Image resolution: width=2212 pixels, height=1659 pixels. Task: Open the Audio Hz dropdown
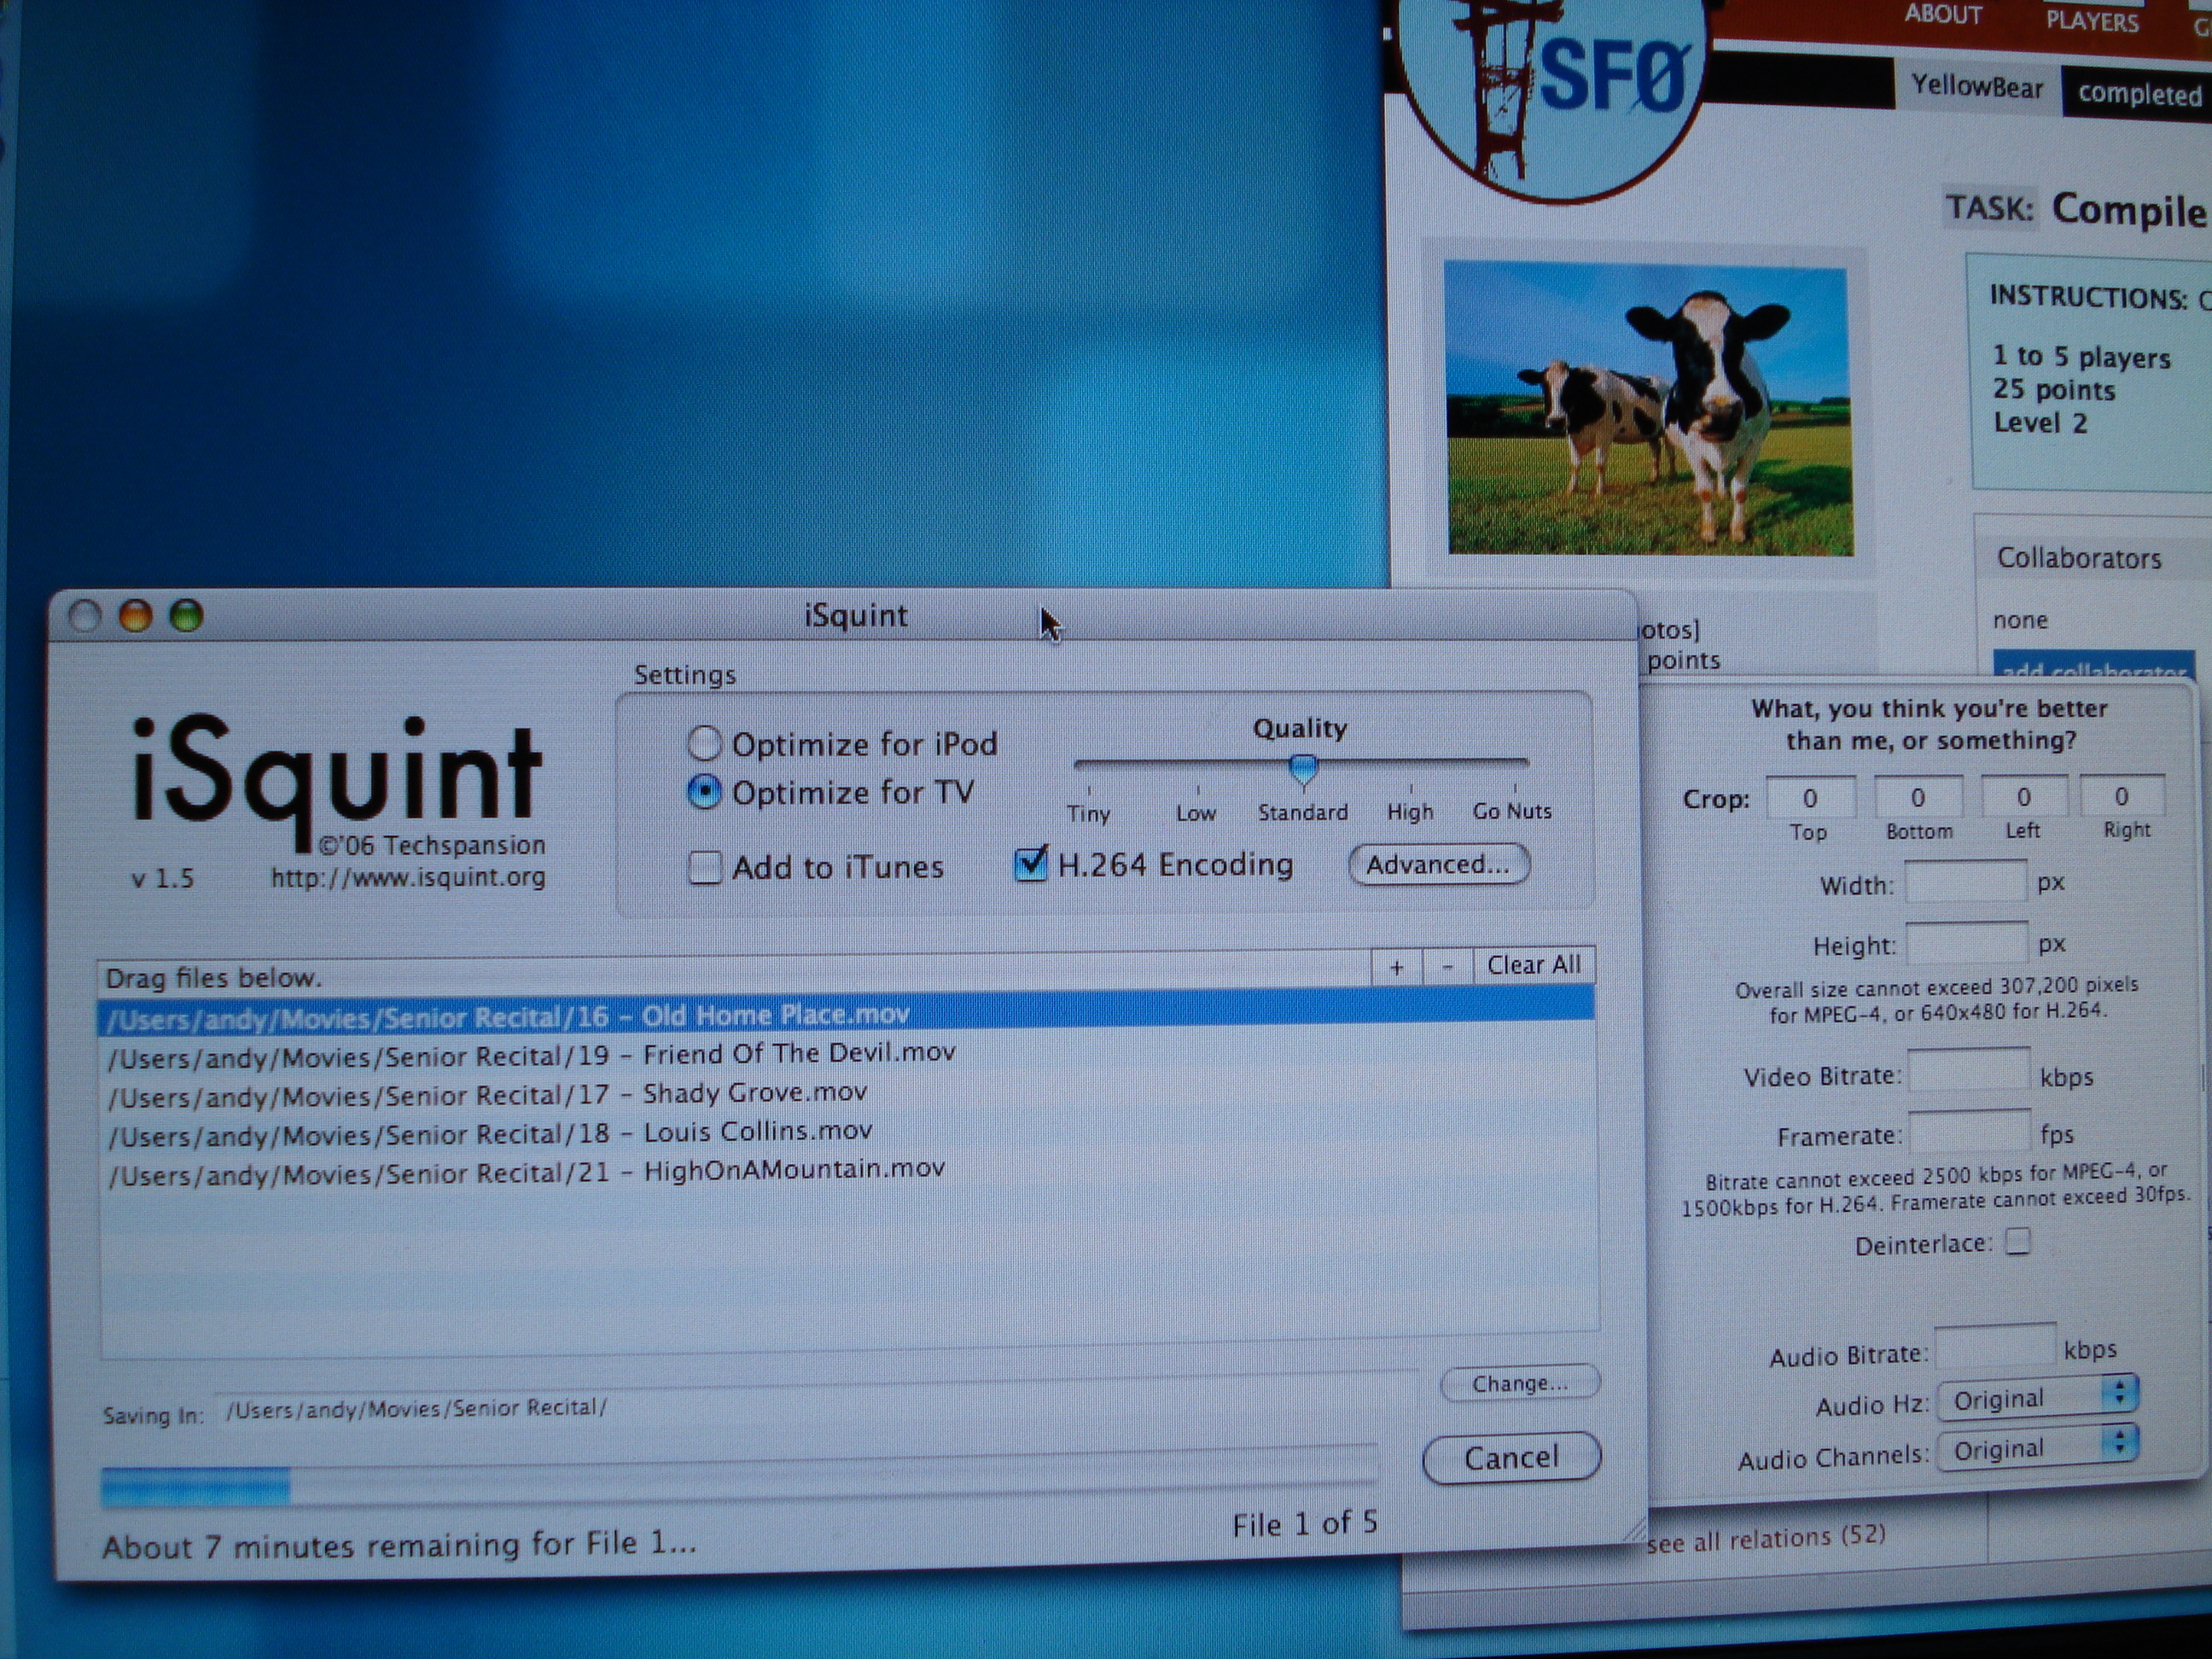tap(2036, 1398)
